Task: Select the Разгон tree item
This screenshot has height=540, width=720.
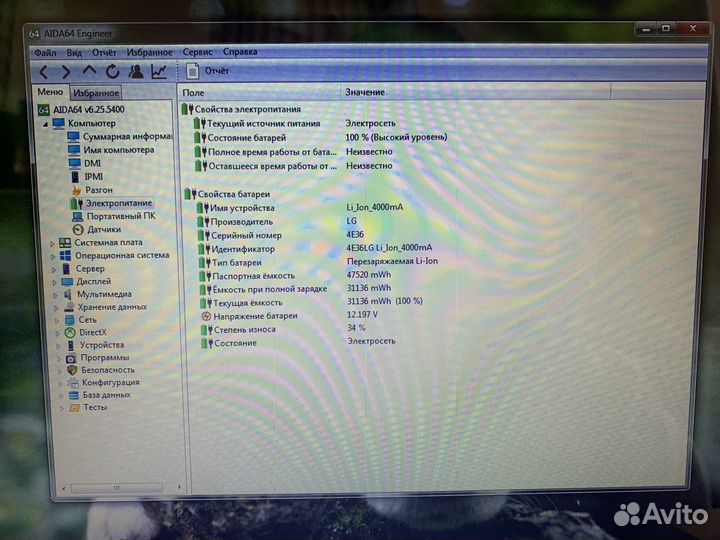Action: pyautogui.click(x=99, y=190)
